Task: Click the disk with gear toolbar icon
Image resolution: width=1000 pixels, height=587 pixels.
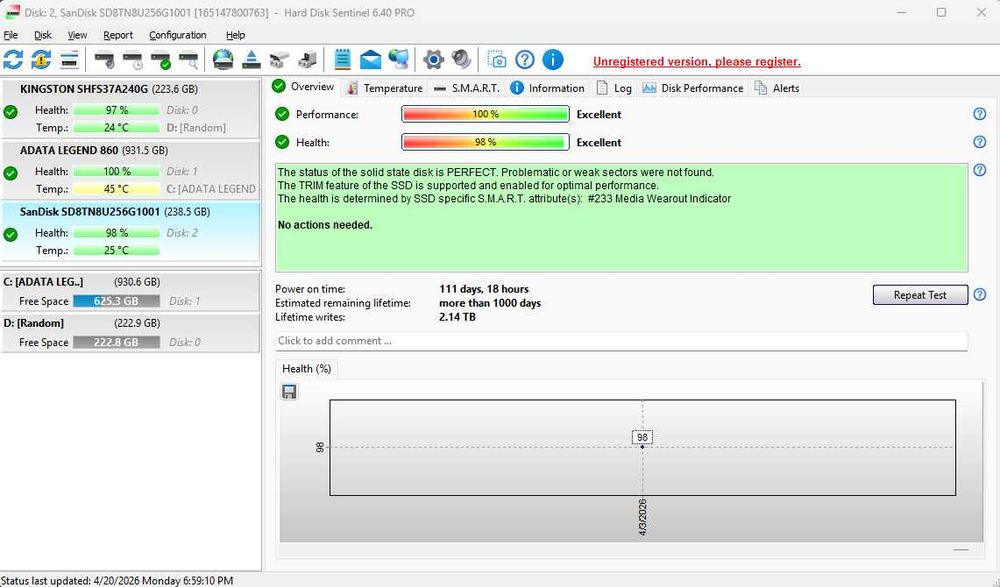Action: click(x=105, y=61)
